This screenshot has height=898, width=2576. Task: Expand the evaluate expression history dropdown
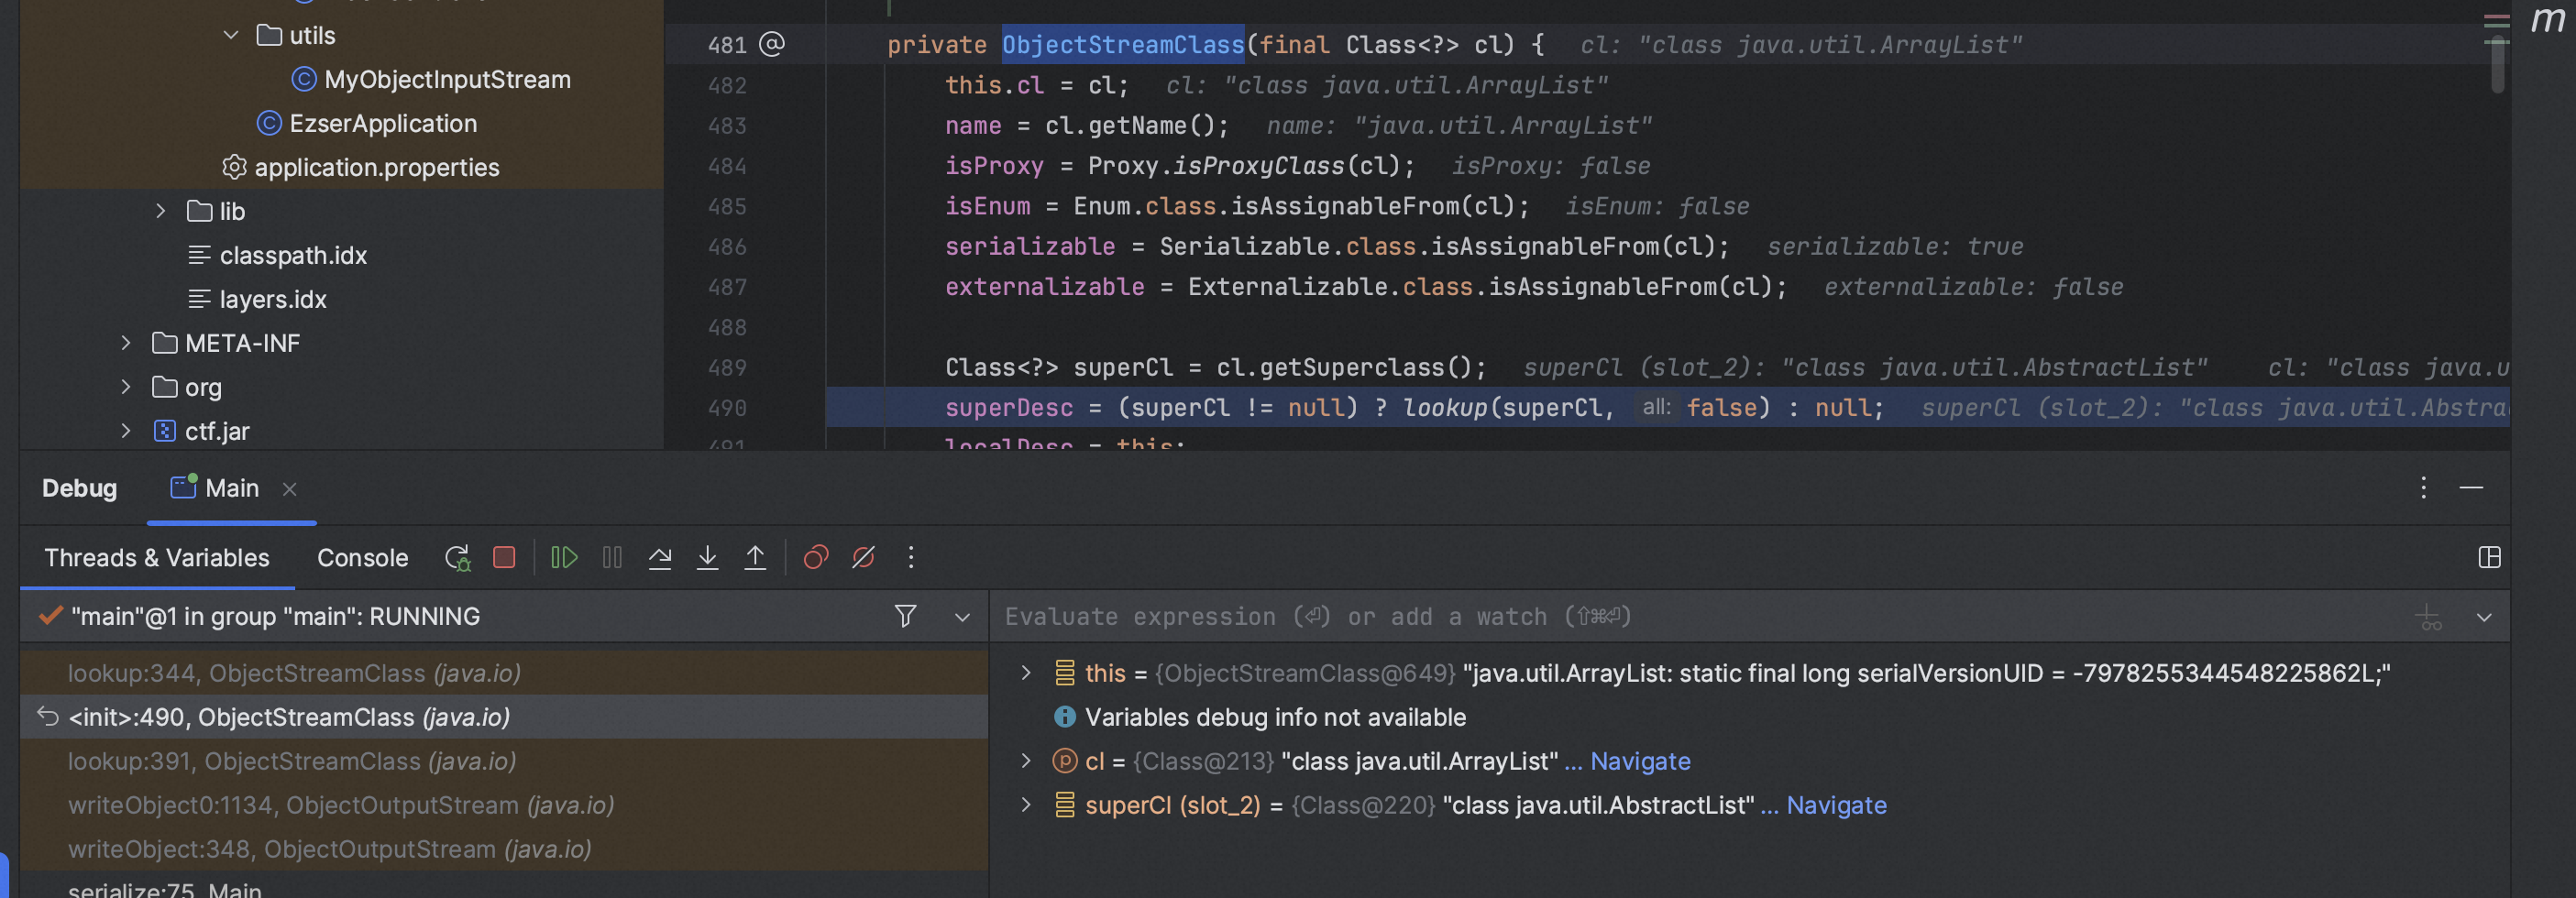pyautogui.click(x=2484, y=617)
